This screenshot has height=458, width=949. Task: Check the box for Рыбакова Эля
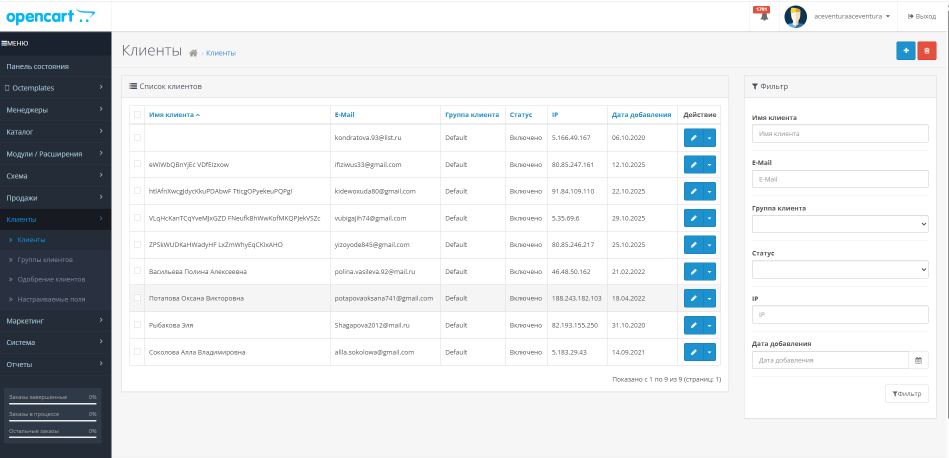coord(137,325)
